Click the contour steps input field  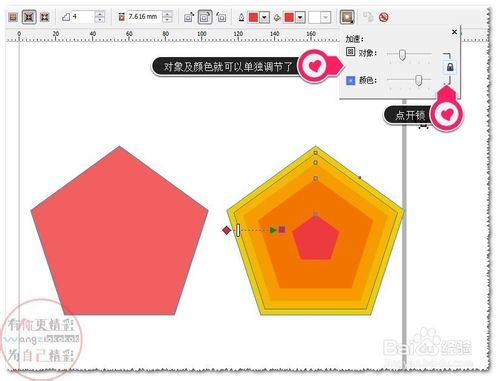click(x=83, y=17)
